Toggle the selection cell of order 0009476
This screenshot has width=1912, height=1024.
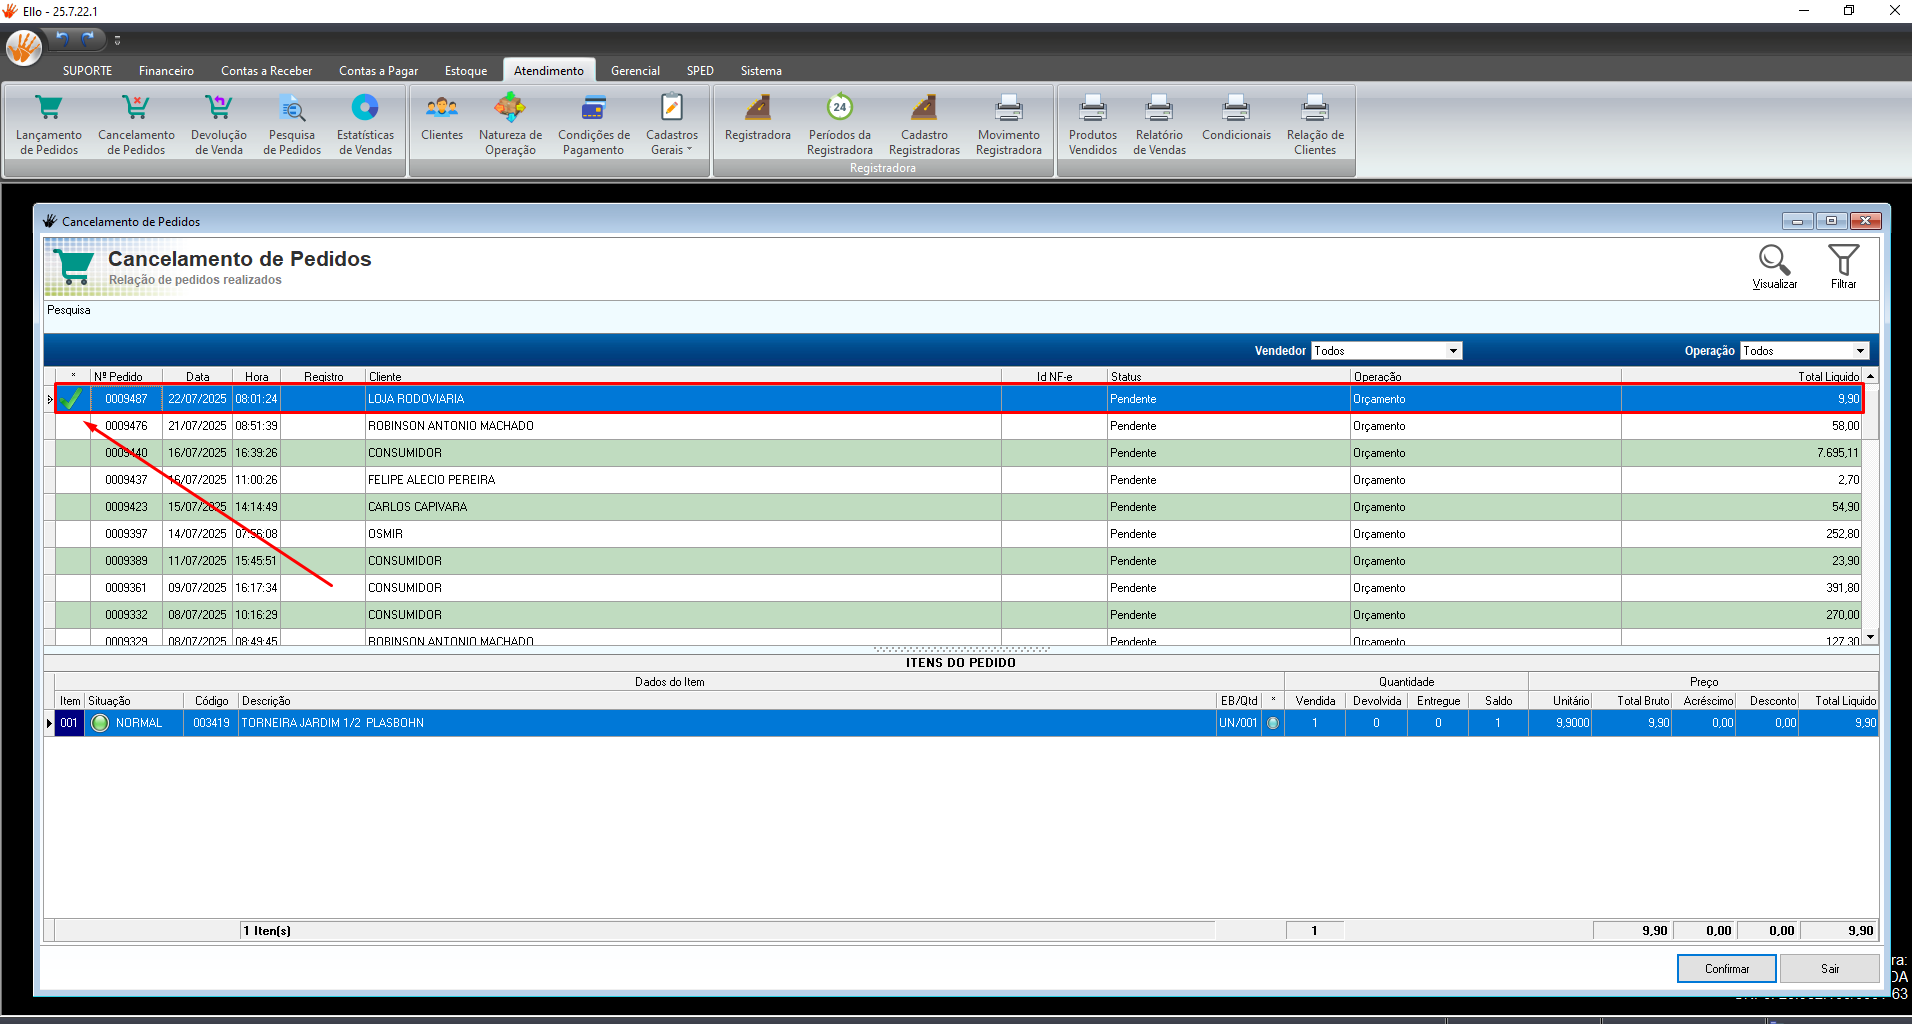[72, 426]
